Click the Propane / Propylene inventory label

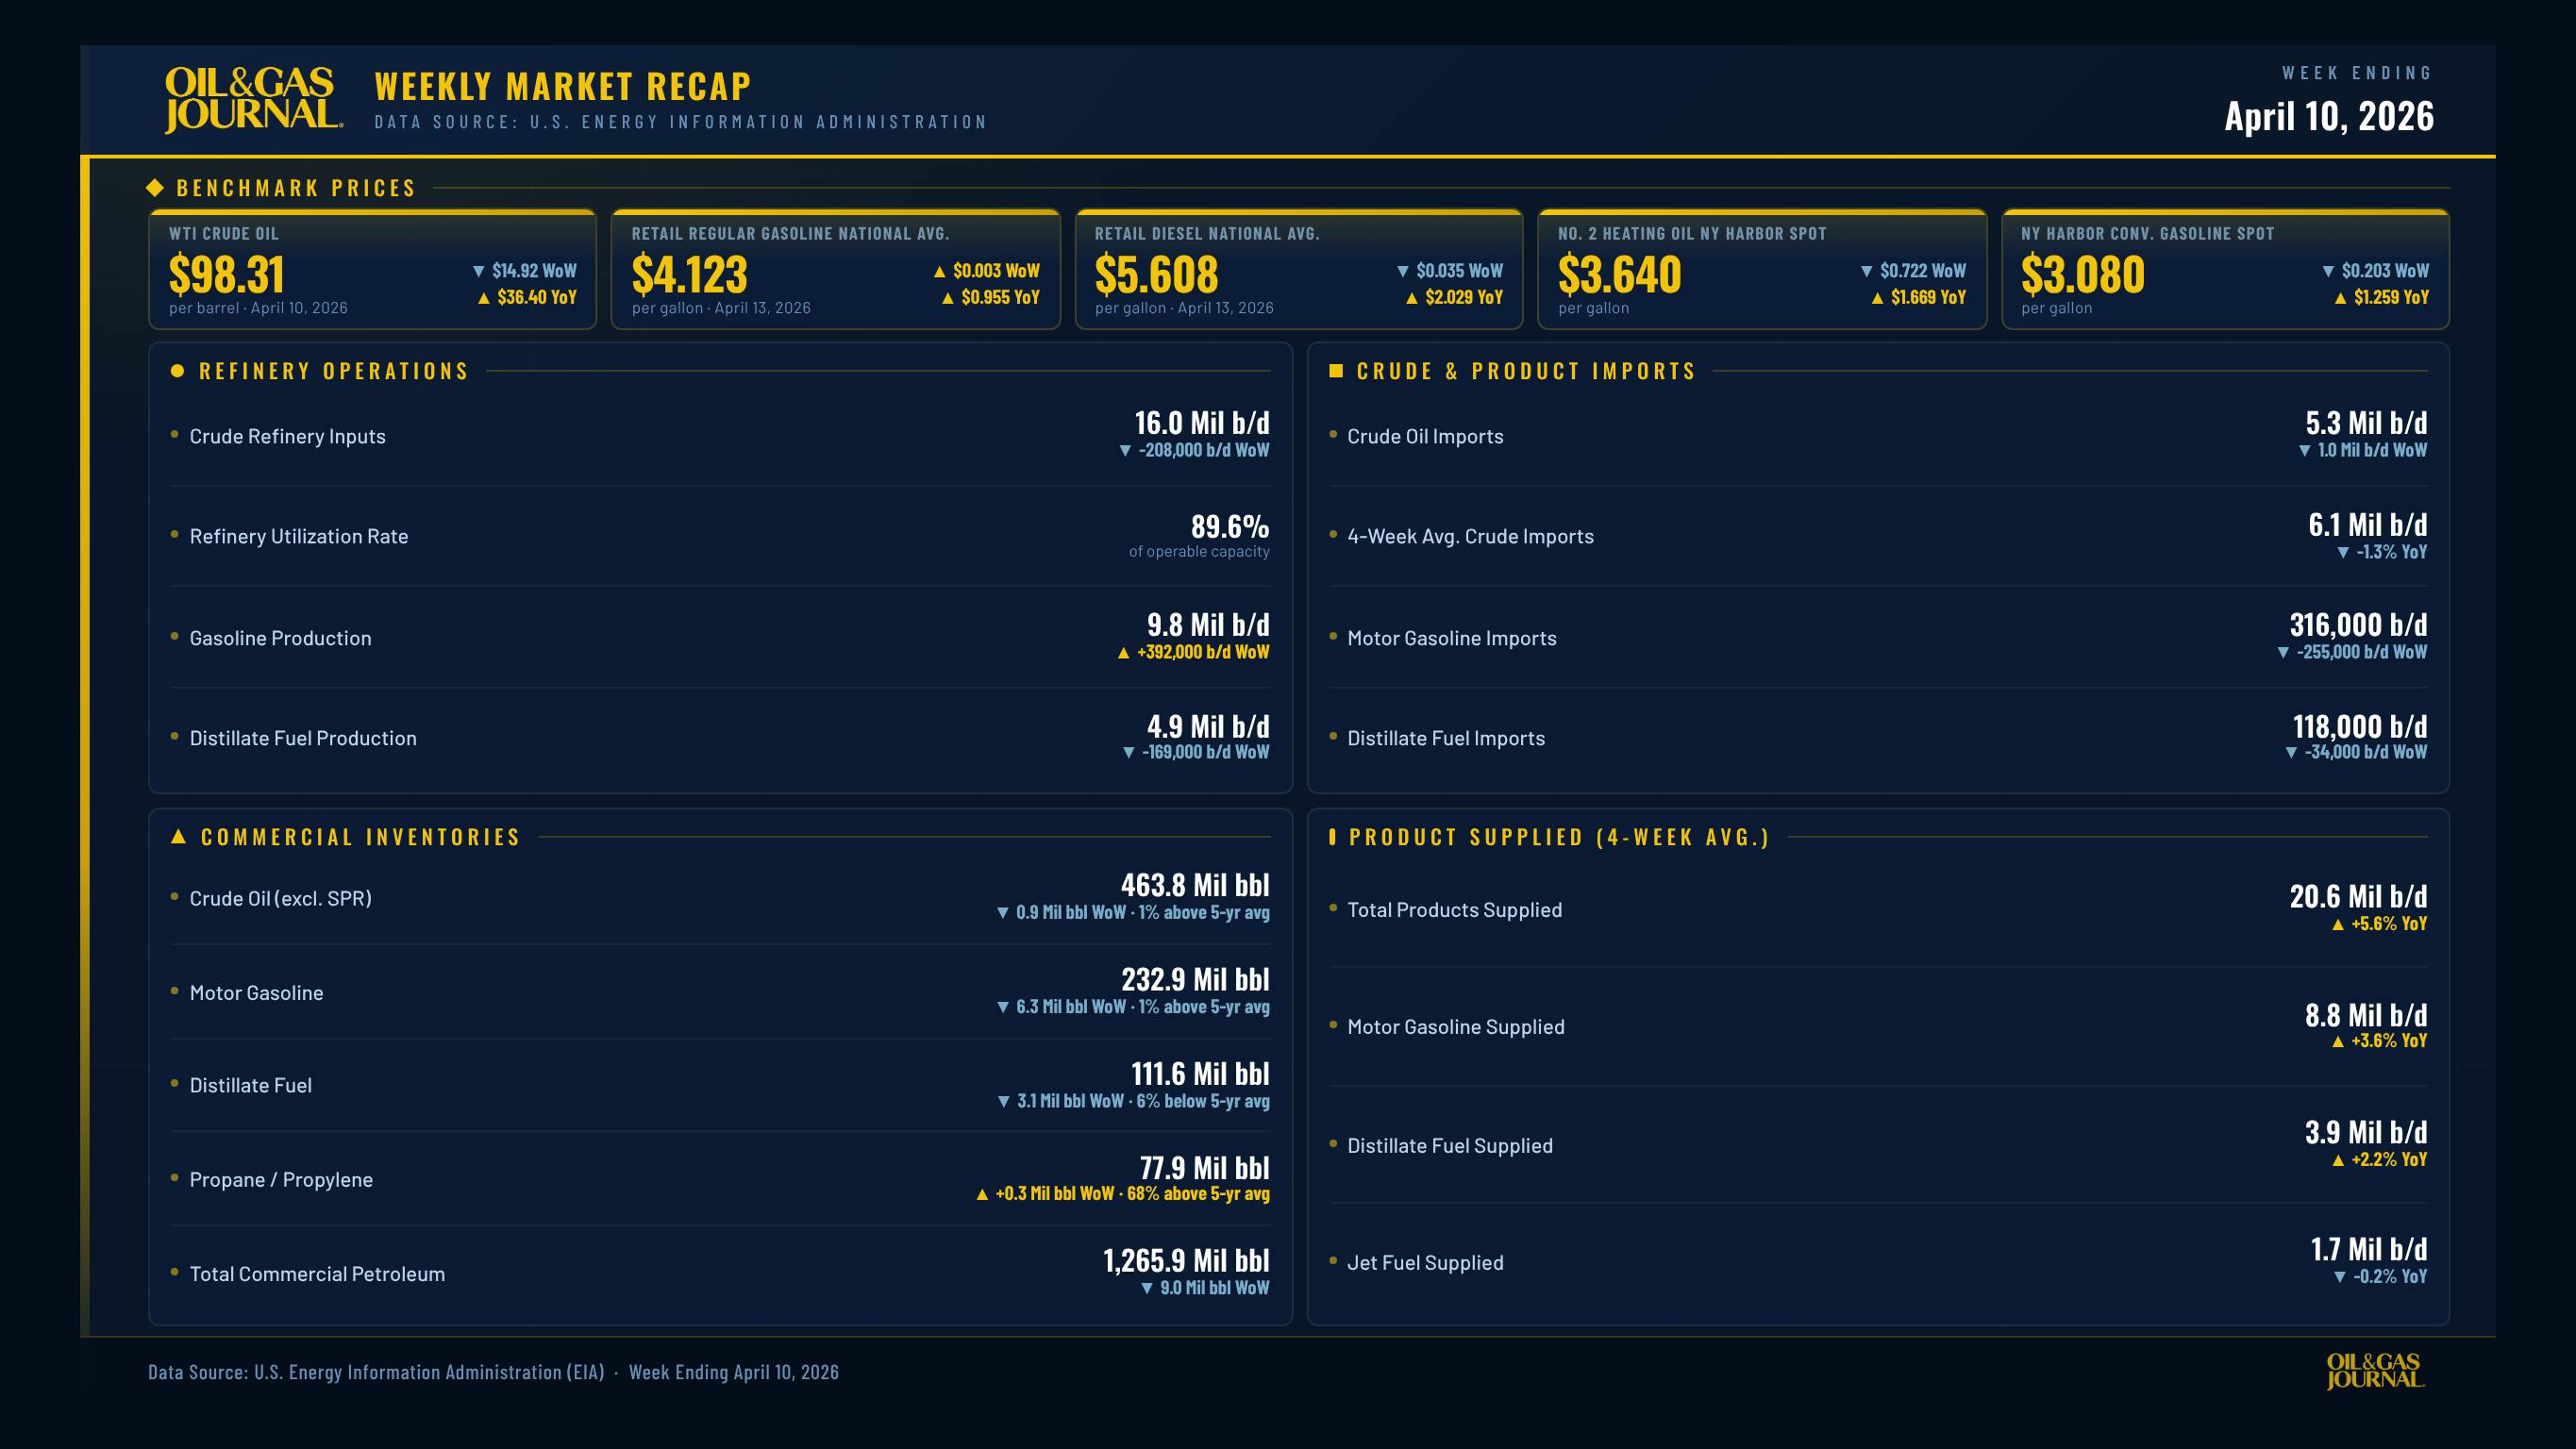coord(281,1180)
